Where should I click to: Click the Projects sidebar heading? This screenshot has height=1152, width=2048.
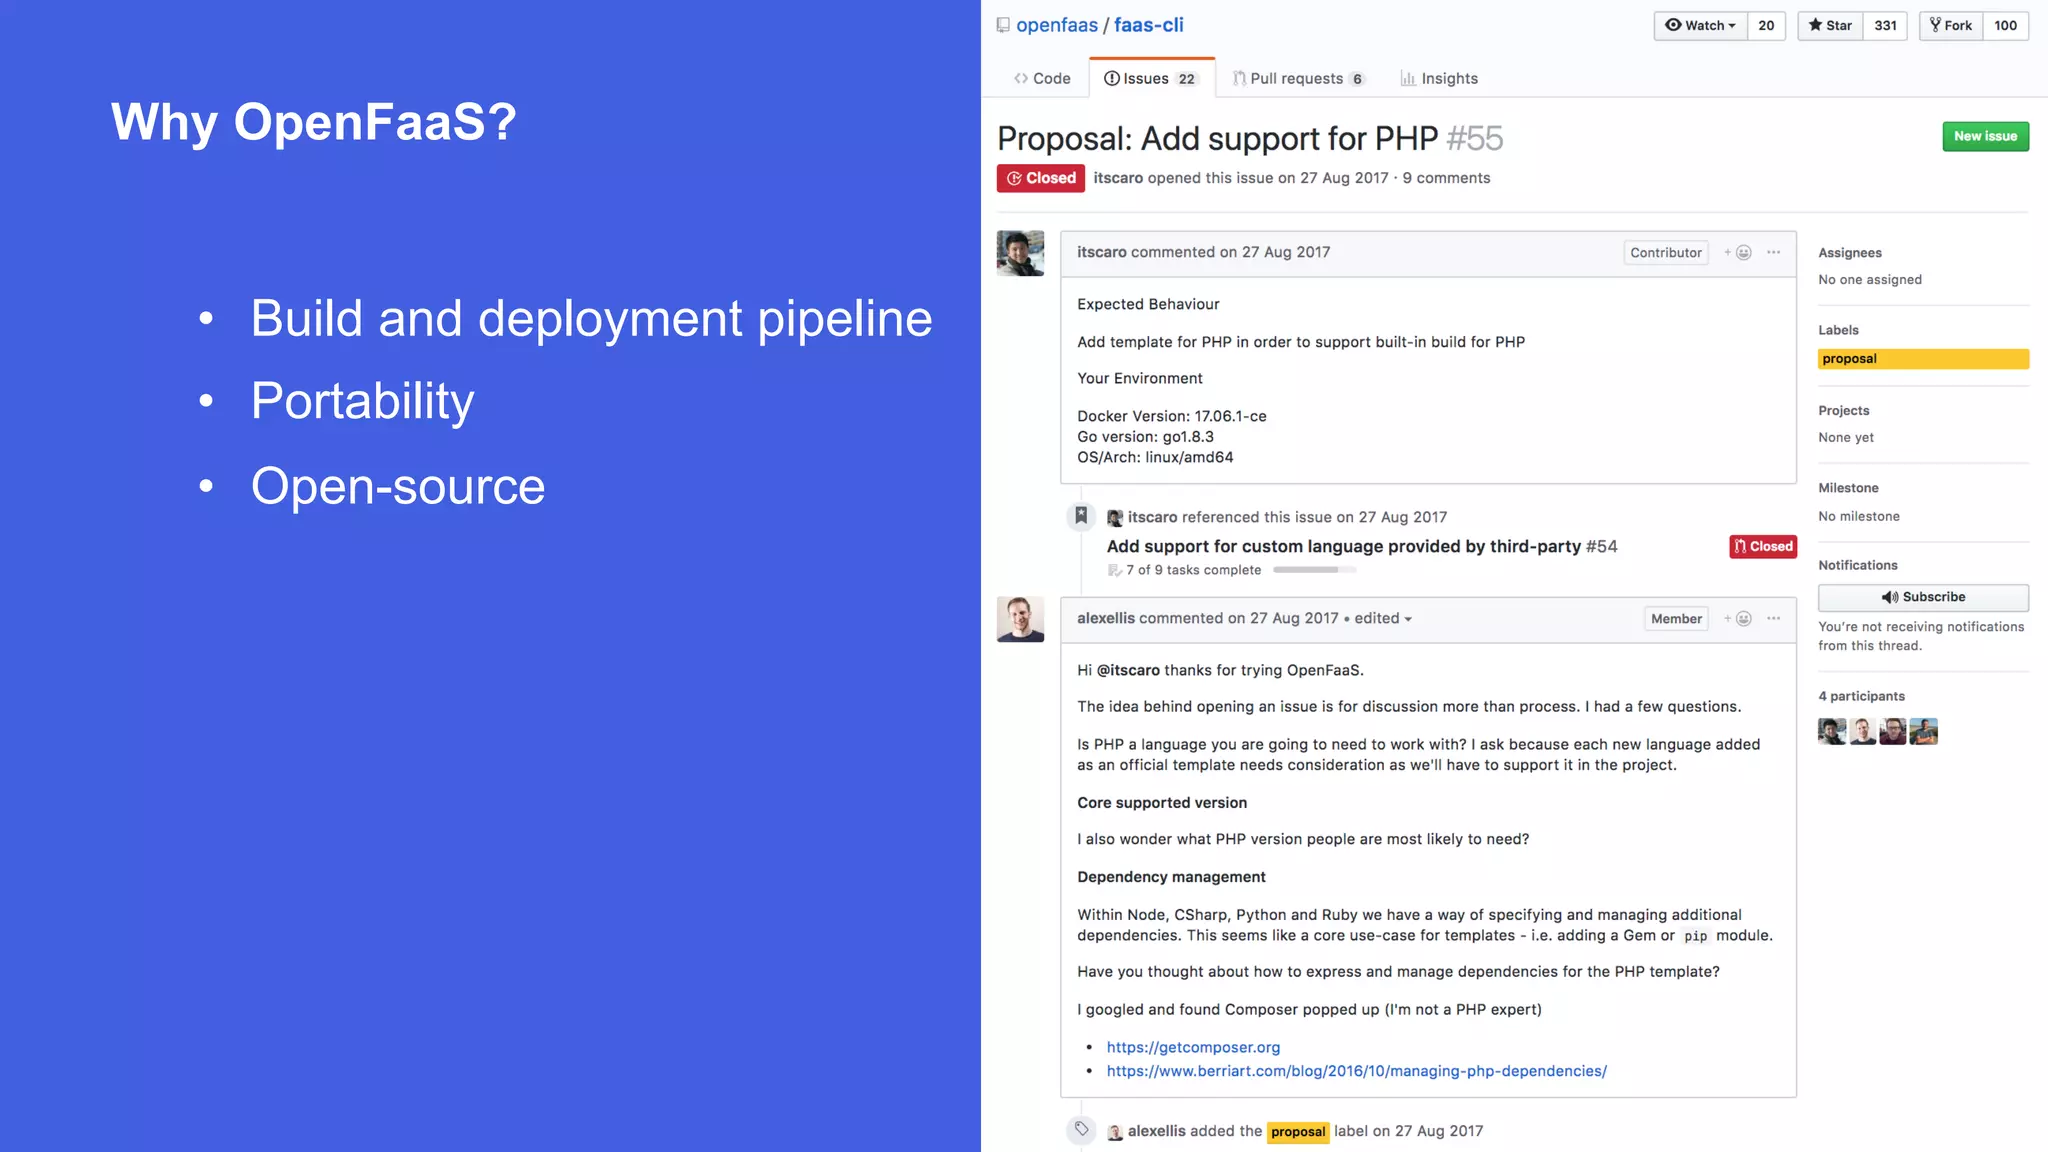point(1843,411)
